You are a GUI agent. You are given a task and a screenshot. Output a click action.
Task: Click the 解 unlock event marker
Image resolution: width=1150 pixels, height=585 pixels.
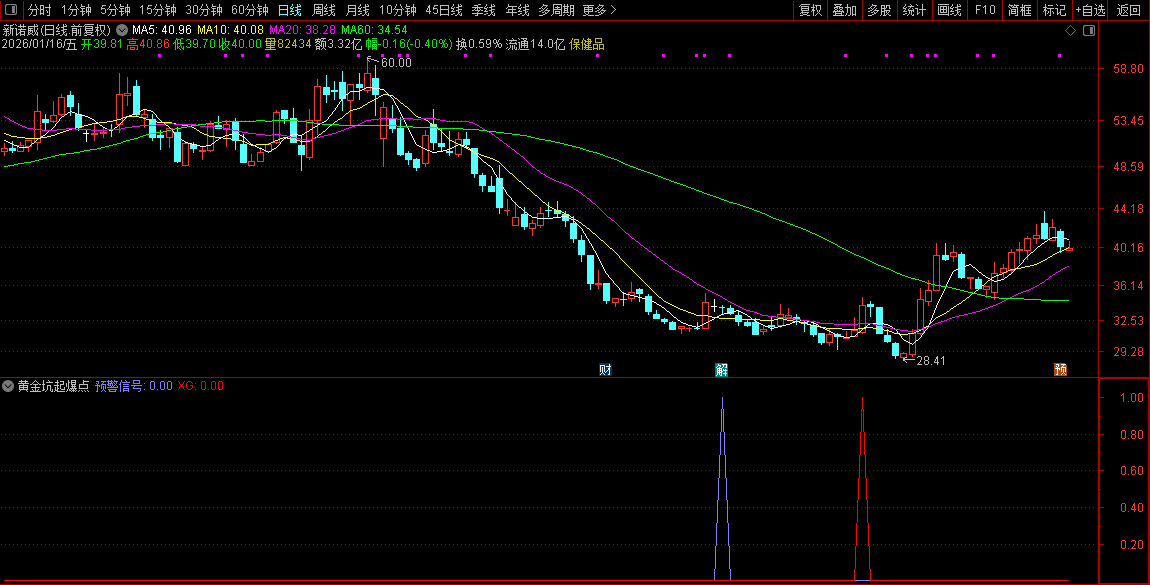click(721, 369)
